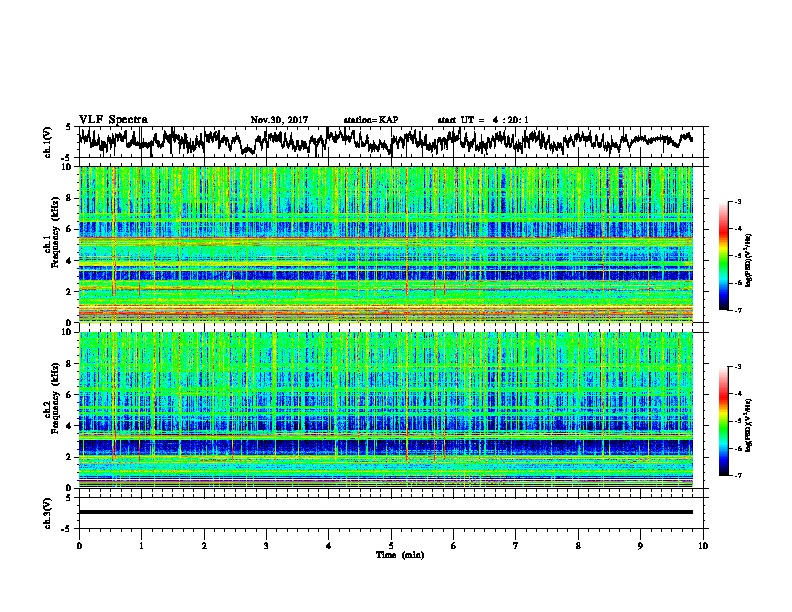Click the ch.1 spectrogram color bar
Screen dimensions: 792x612
click(x=723, y=256)
